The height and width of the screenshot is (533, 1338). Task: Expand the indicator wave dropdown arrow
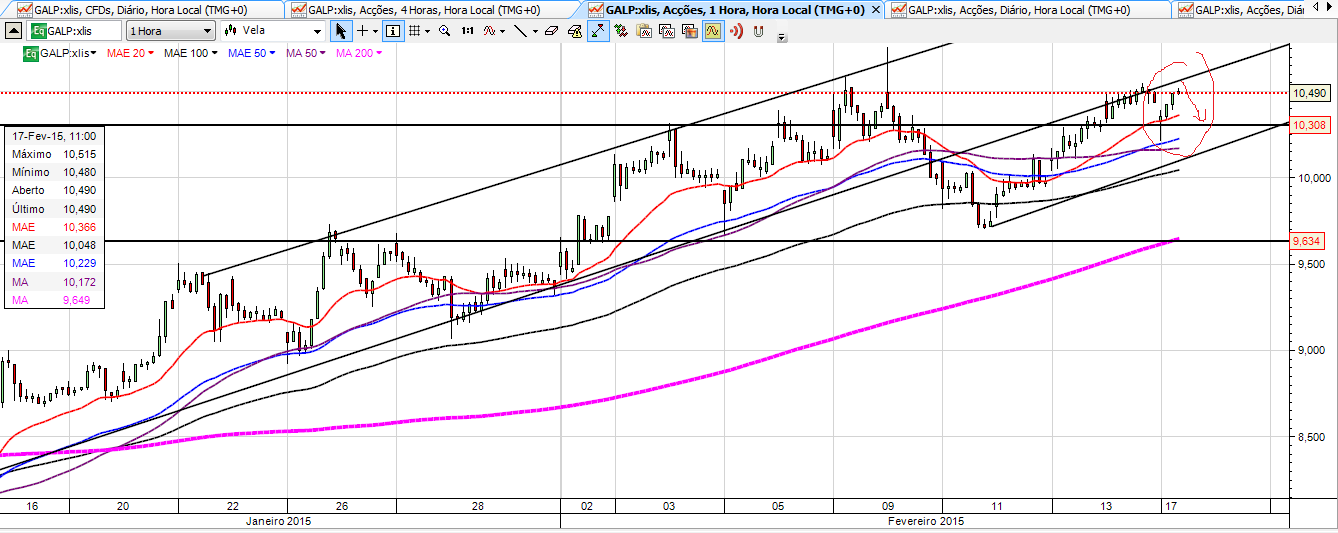[x=502, y=31]
